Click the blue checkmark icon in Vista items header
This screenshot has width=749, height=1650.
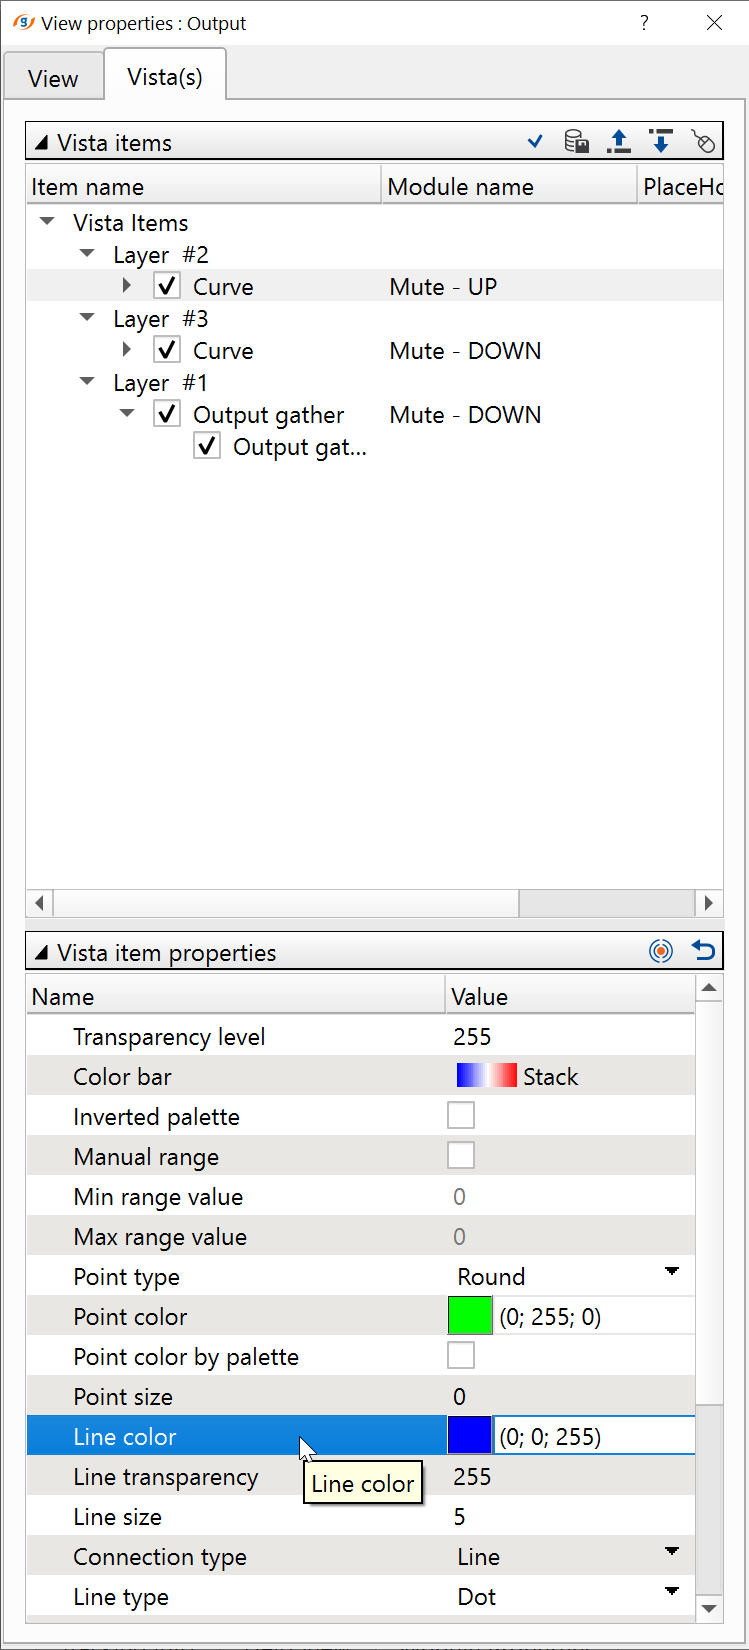click(x=535, y=142)
